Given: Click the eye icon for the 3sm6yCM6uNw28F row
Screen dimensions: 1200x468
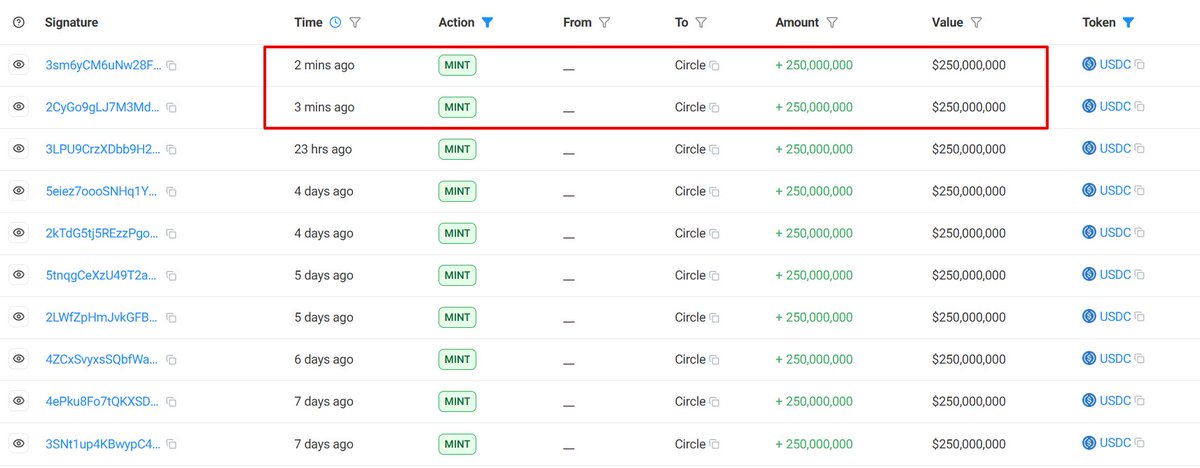Looking at the screenshot, I should click(x=18, y=65).
